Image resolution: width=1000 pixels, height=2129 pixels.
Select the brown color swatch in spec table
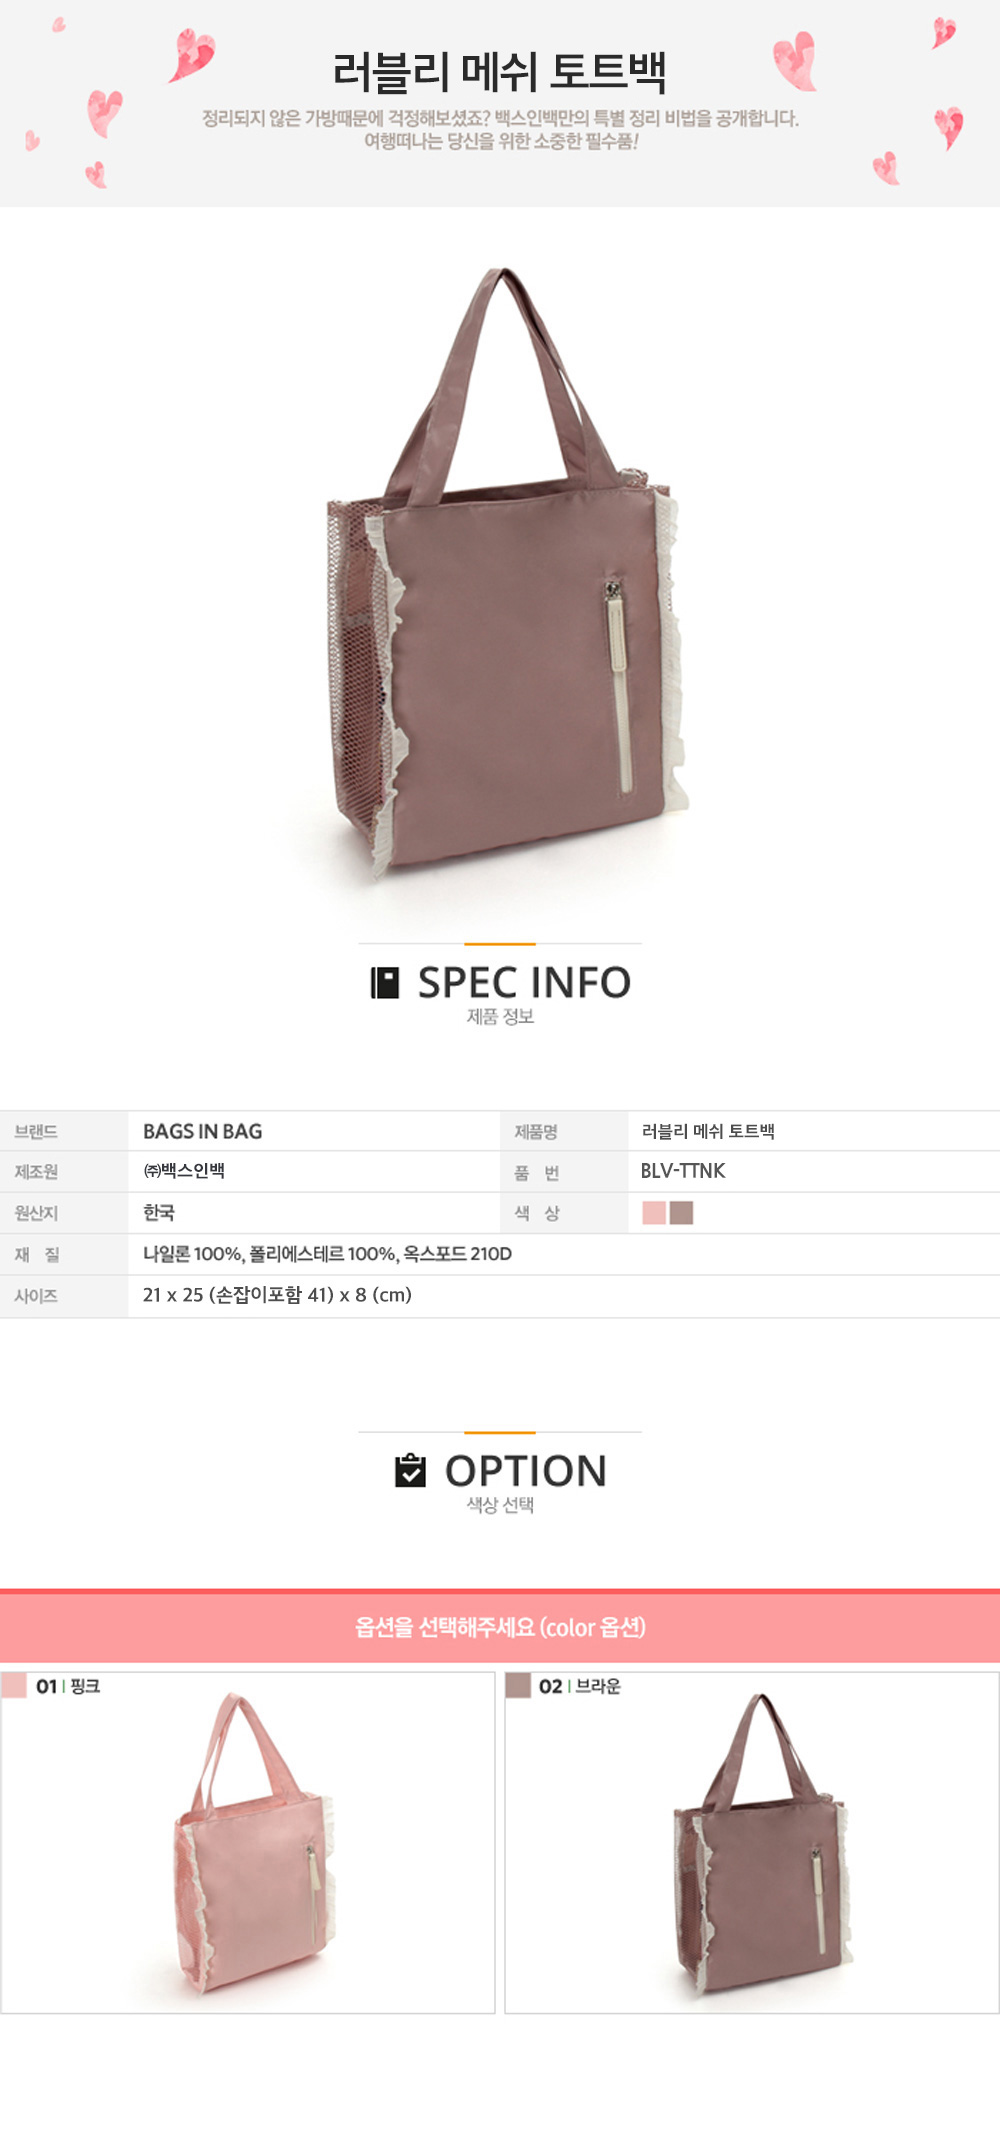(682, 1212)
